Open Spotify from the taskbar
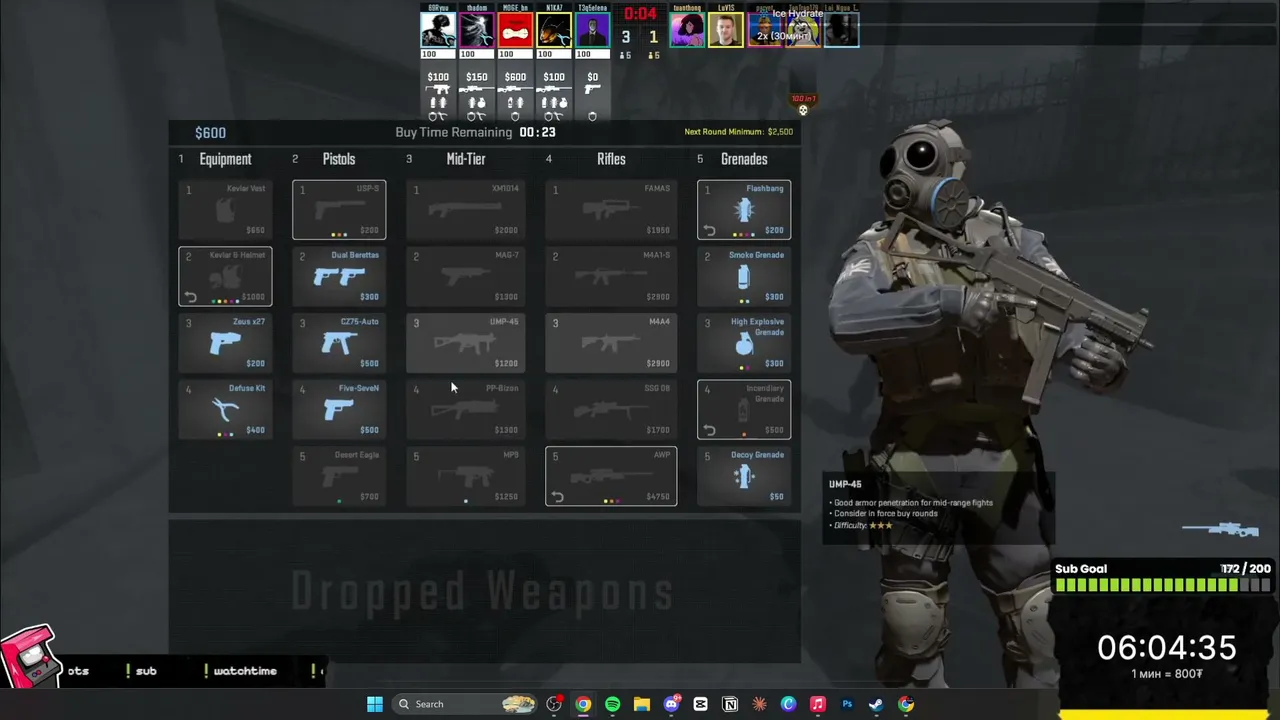 point(612,704)
